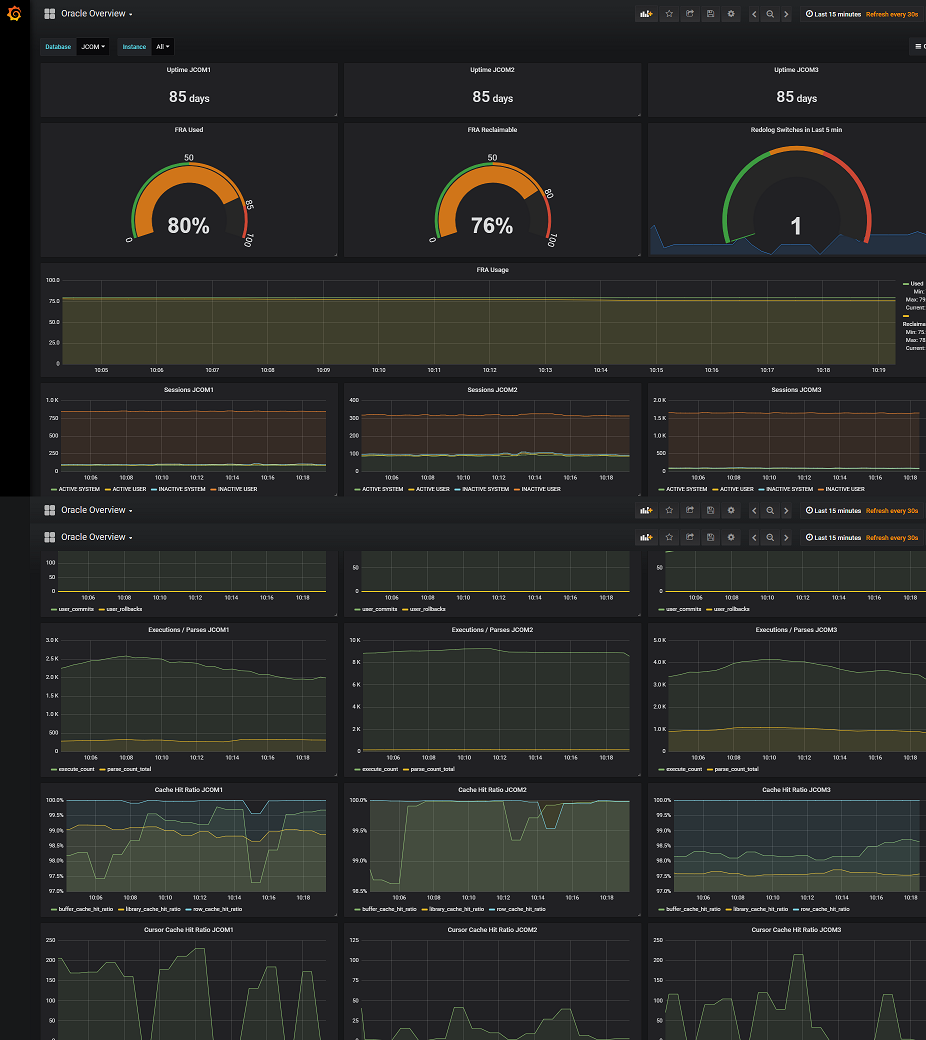Screen dimensions: 926x1040
Task: Toggle buffer_cache_hit_ratio in Cache Hit Ratio JCOM1 legend
Action: pyautogui.click(x=82, y=909)
